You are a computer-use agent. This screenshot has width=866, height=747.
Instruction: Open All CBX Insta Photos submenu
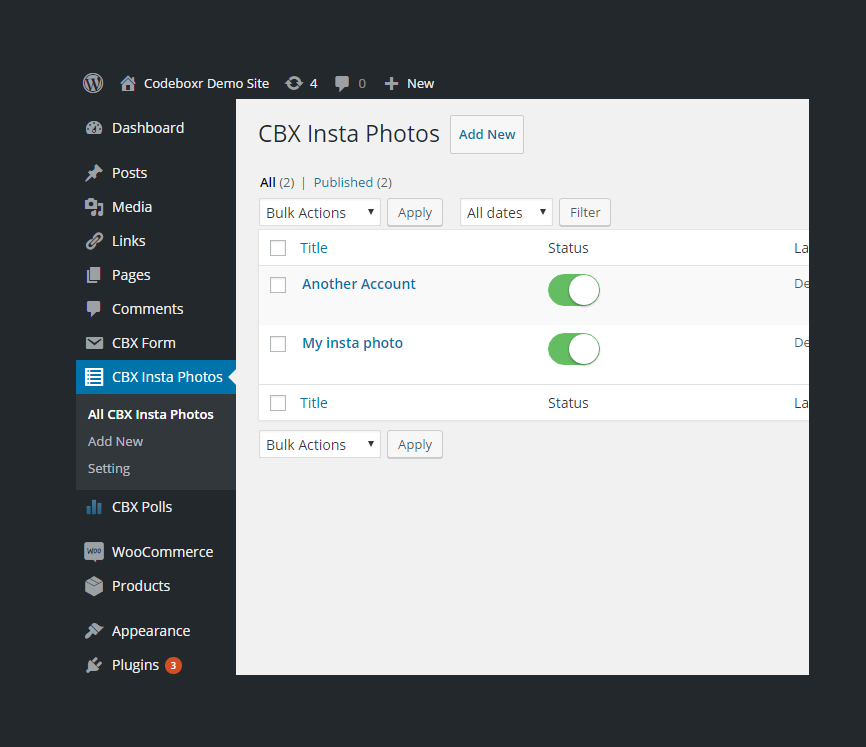click(151, 415)
